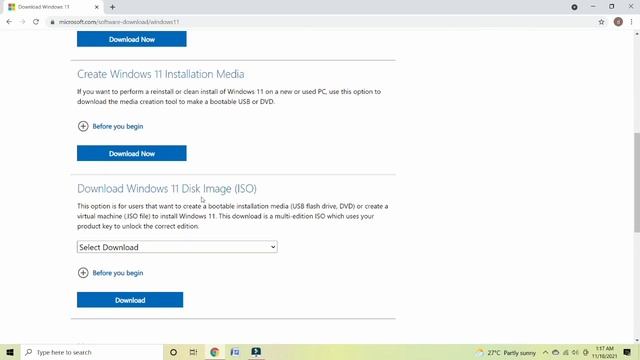640x360 pixels.
Task: Click the Download Windows 11 Disk Image (ISO) heading
Action: click(x=167, y=189)
